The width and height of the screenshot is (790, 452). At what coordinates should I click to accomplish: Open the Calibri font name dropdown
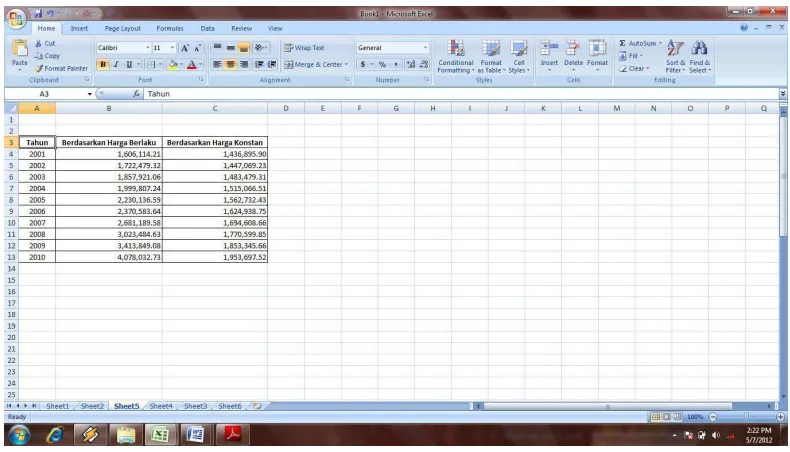tap(147, 48)
